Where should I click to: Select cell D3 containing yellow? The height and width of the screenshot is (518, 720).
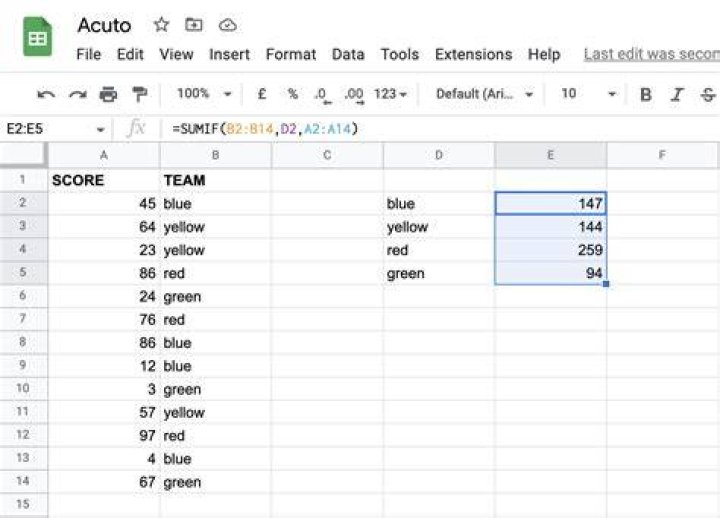coord(439,227)
